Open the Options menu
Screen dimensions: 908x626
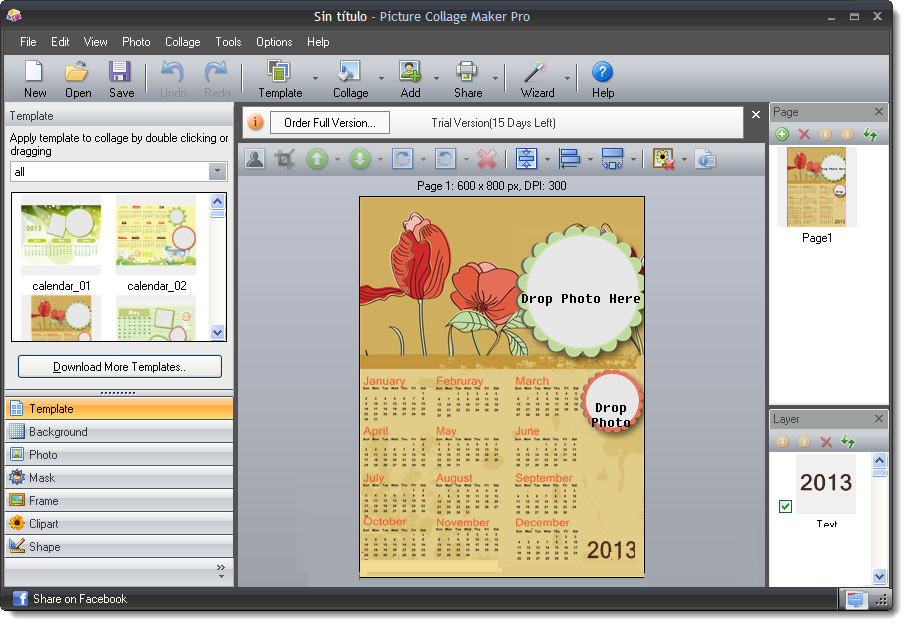(274, 42)
